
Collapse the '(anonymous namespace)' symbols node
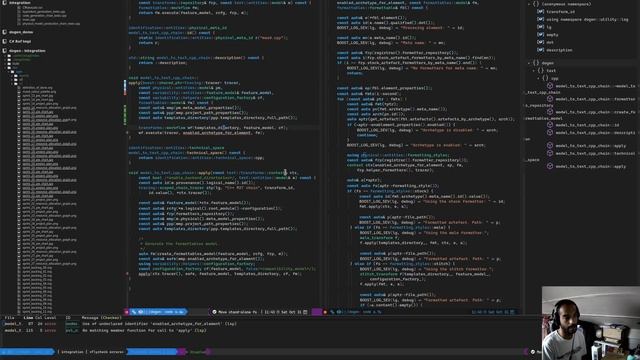coord(529,4)
